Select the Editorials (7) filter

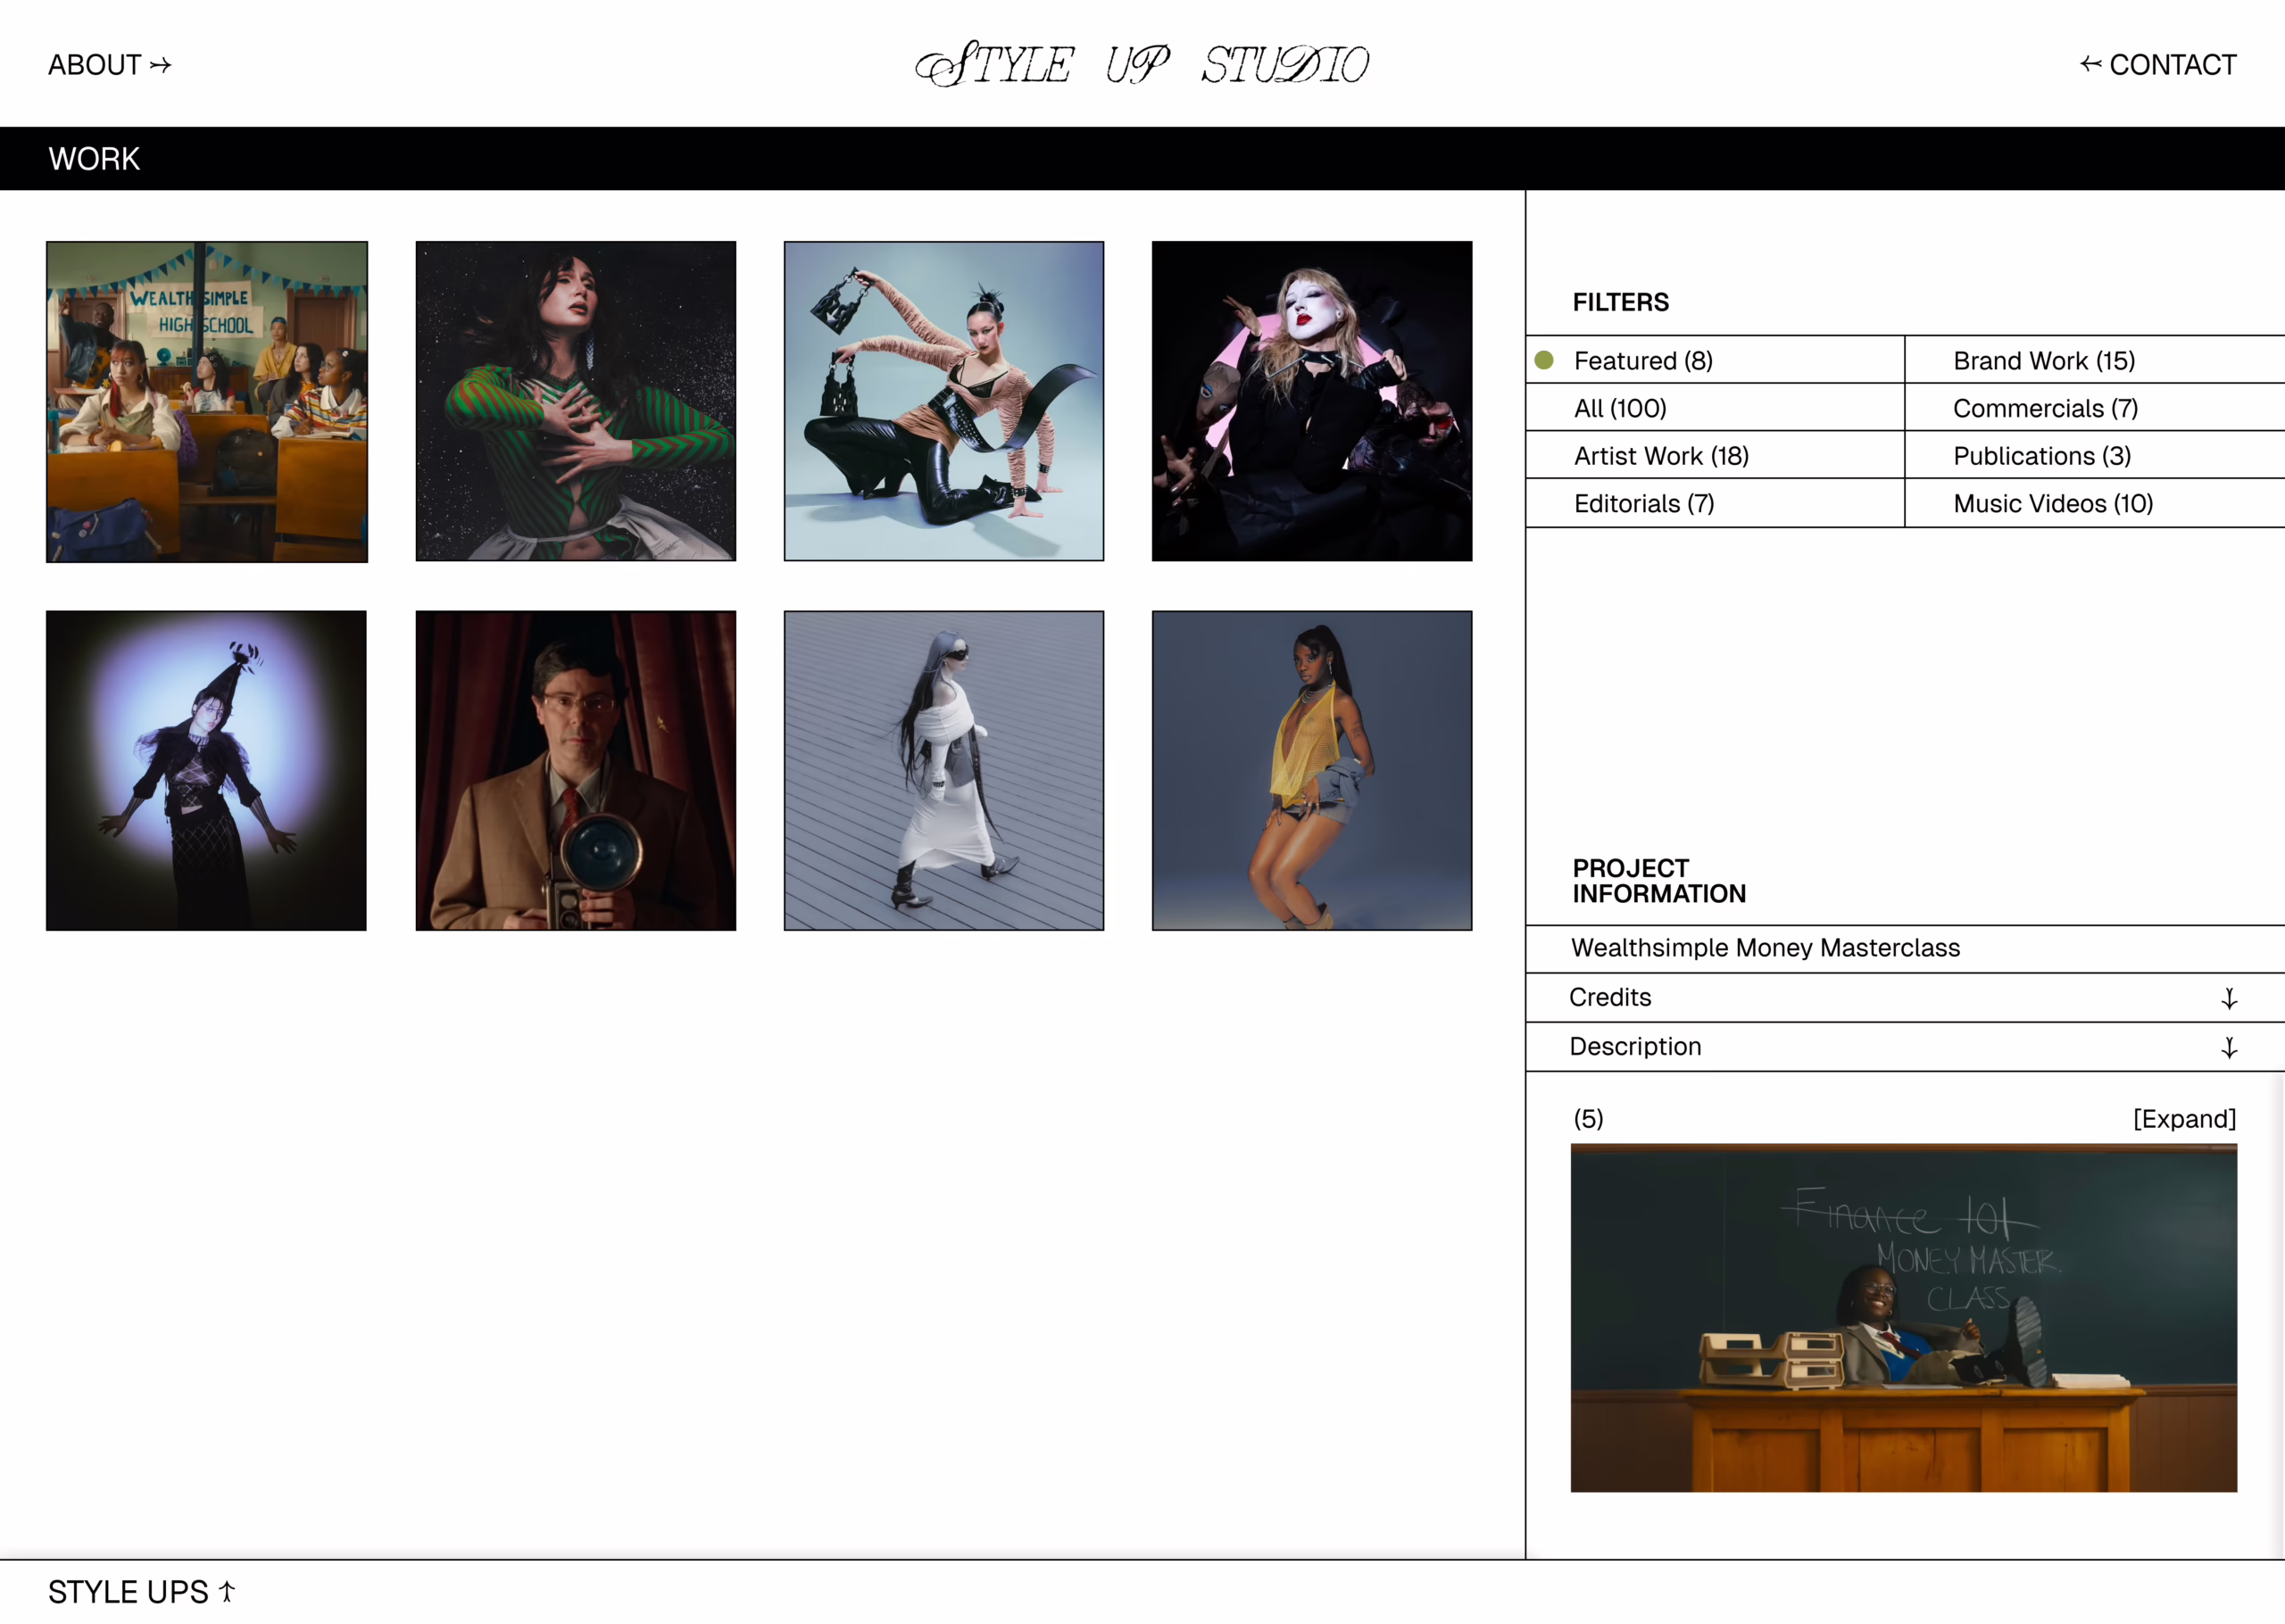[x=1644, y=503]
